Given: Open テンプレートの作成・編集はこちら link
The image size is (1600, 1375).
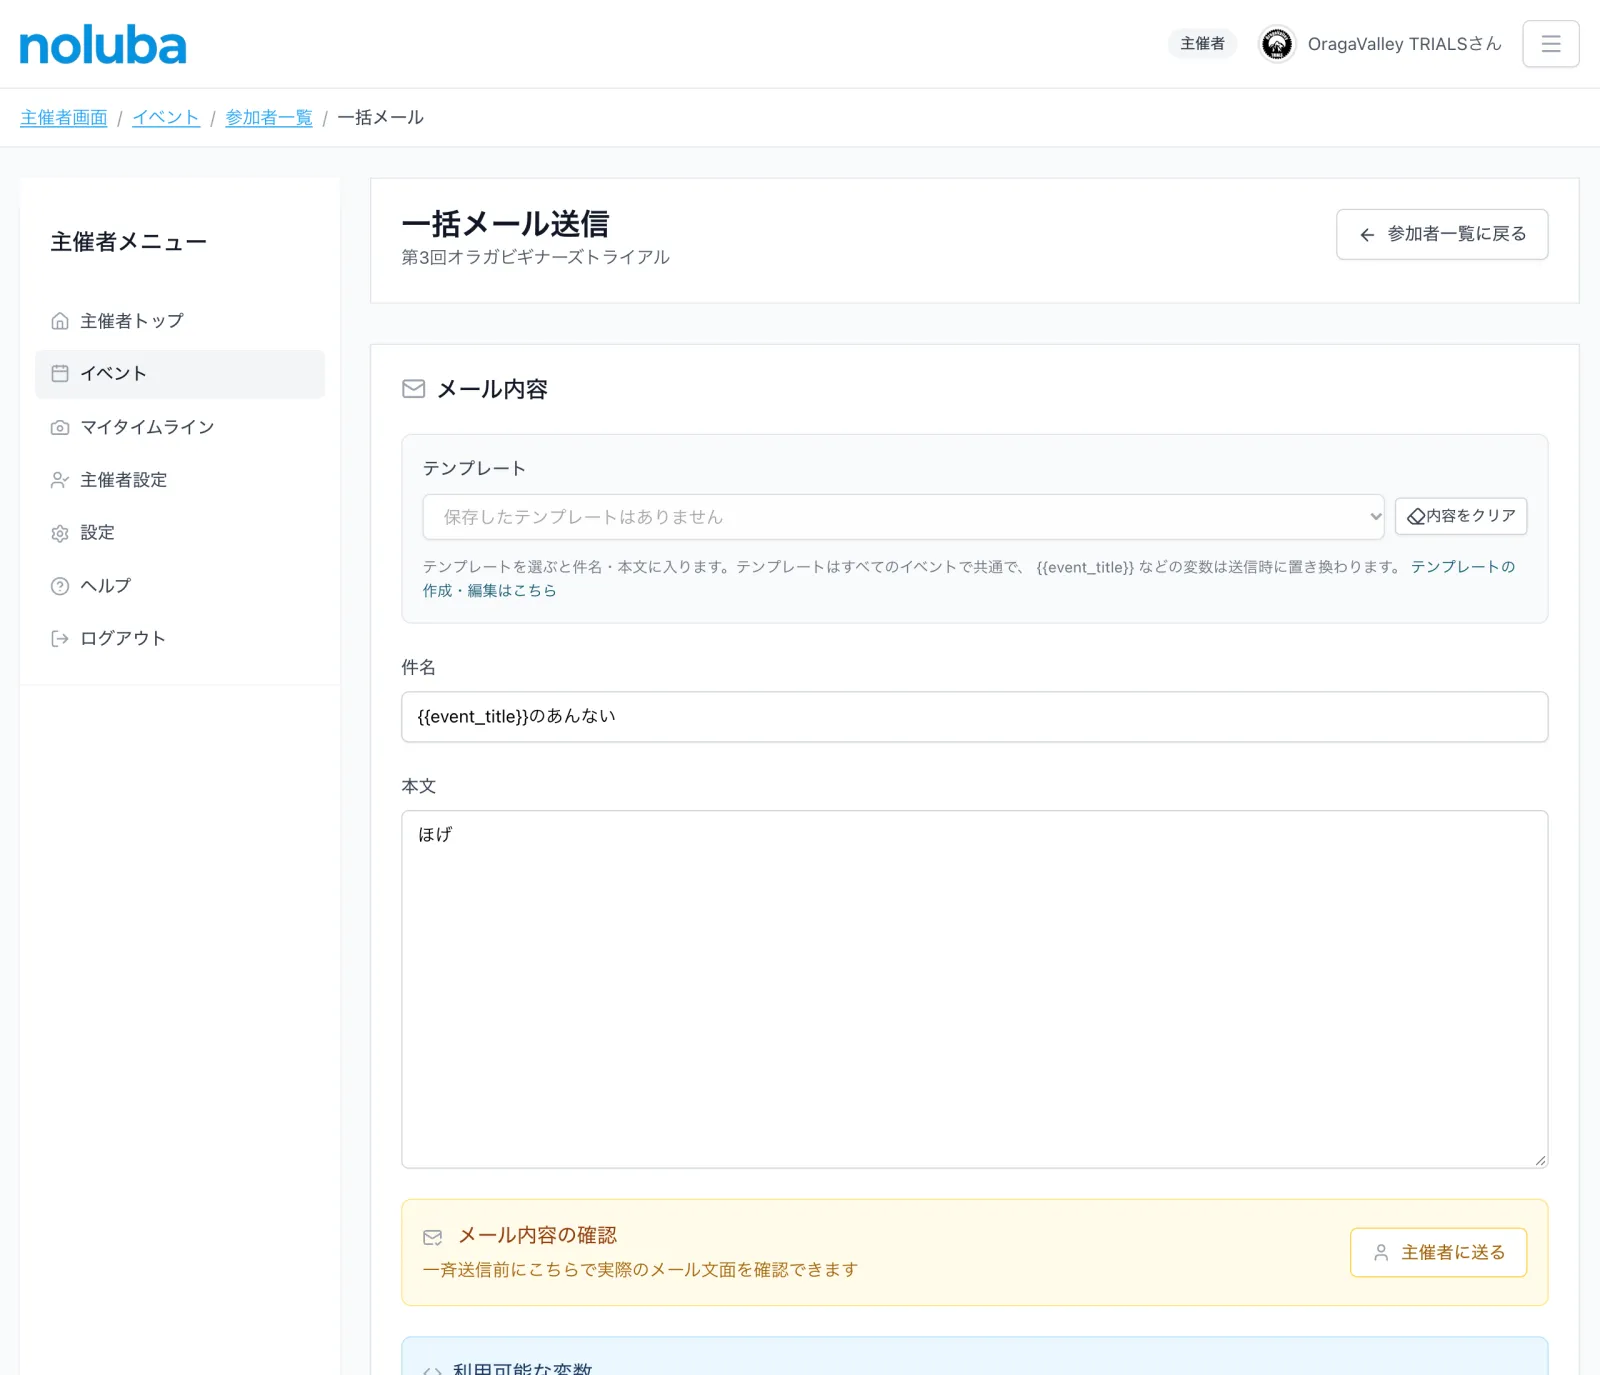Looking at the screenshot, I should point(1462,567).
